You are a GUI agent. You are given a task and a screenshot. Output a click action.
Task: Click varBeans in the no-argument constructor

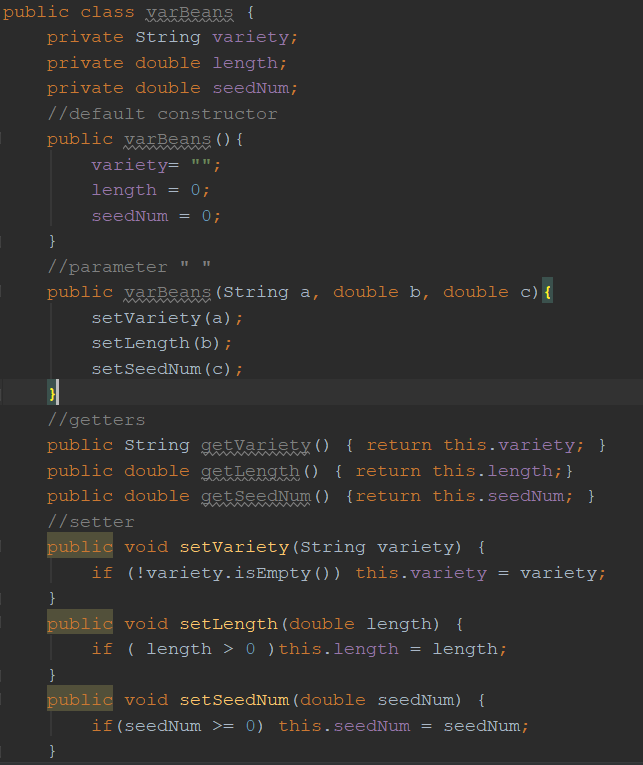click(167, 140)
